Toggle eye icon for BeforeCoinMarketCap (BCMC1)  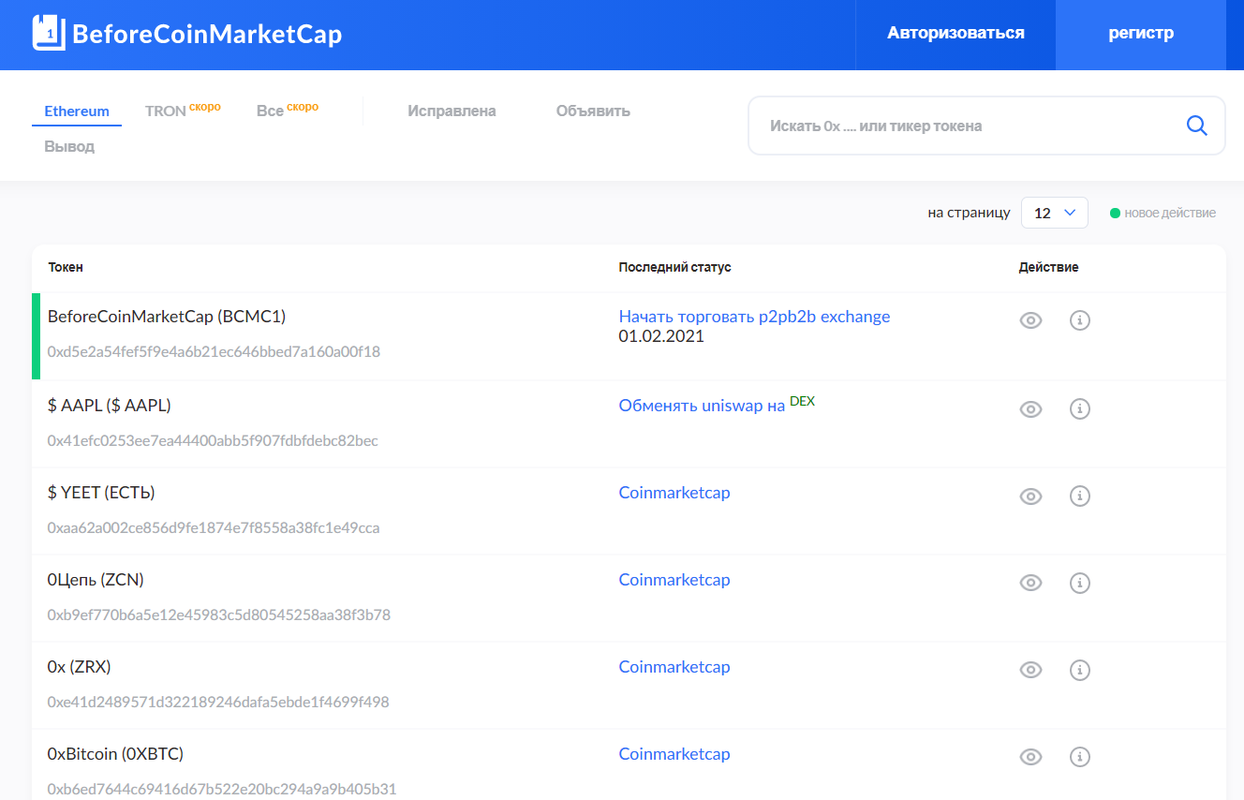click(x=1031, y=320)
